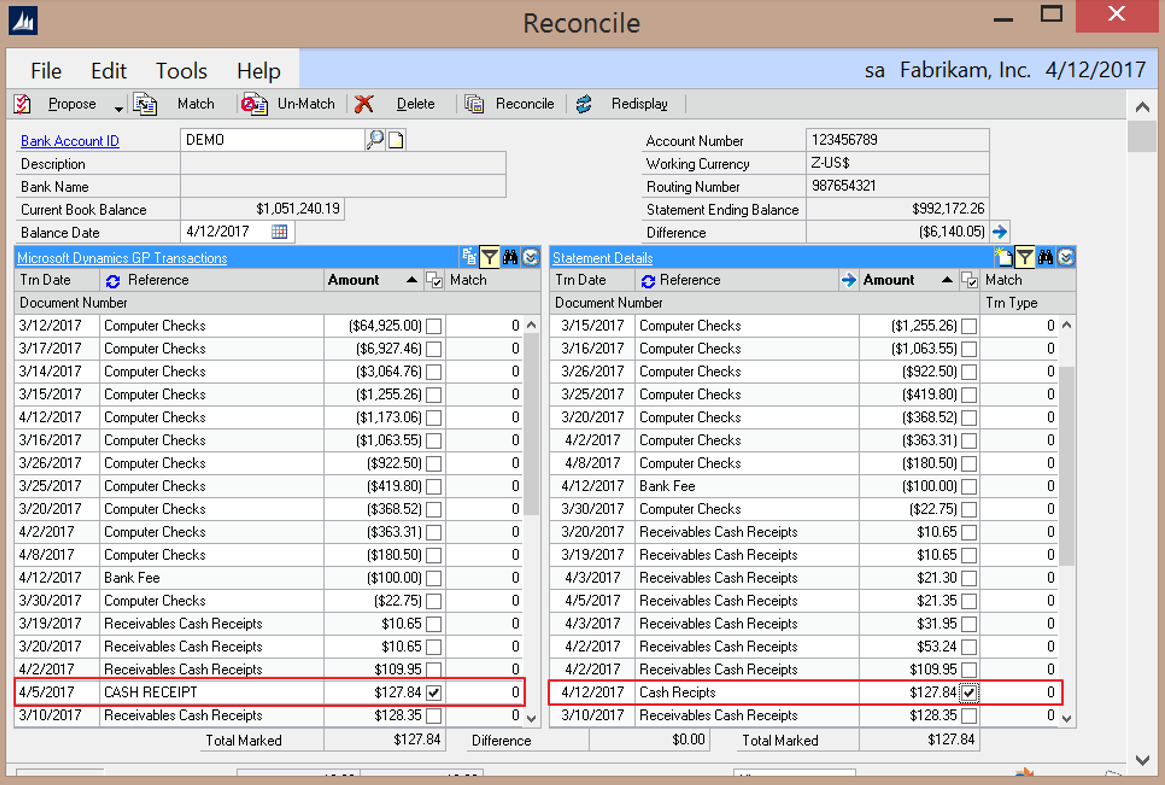The height and width of the screenshot is (785, 1165).
Task: Click into the Bank Account ID field
Action: pos(272,140)
